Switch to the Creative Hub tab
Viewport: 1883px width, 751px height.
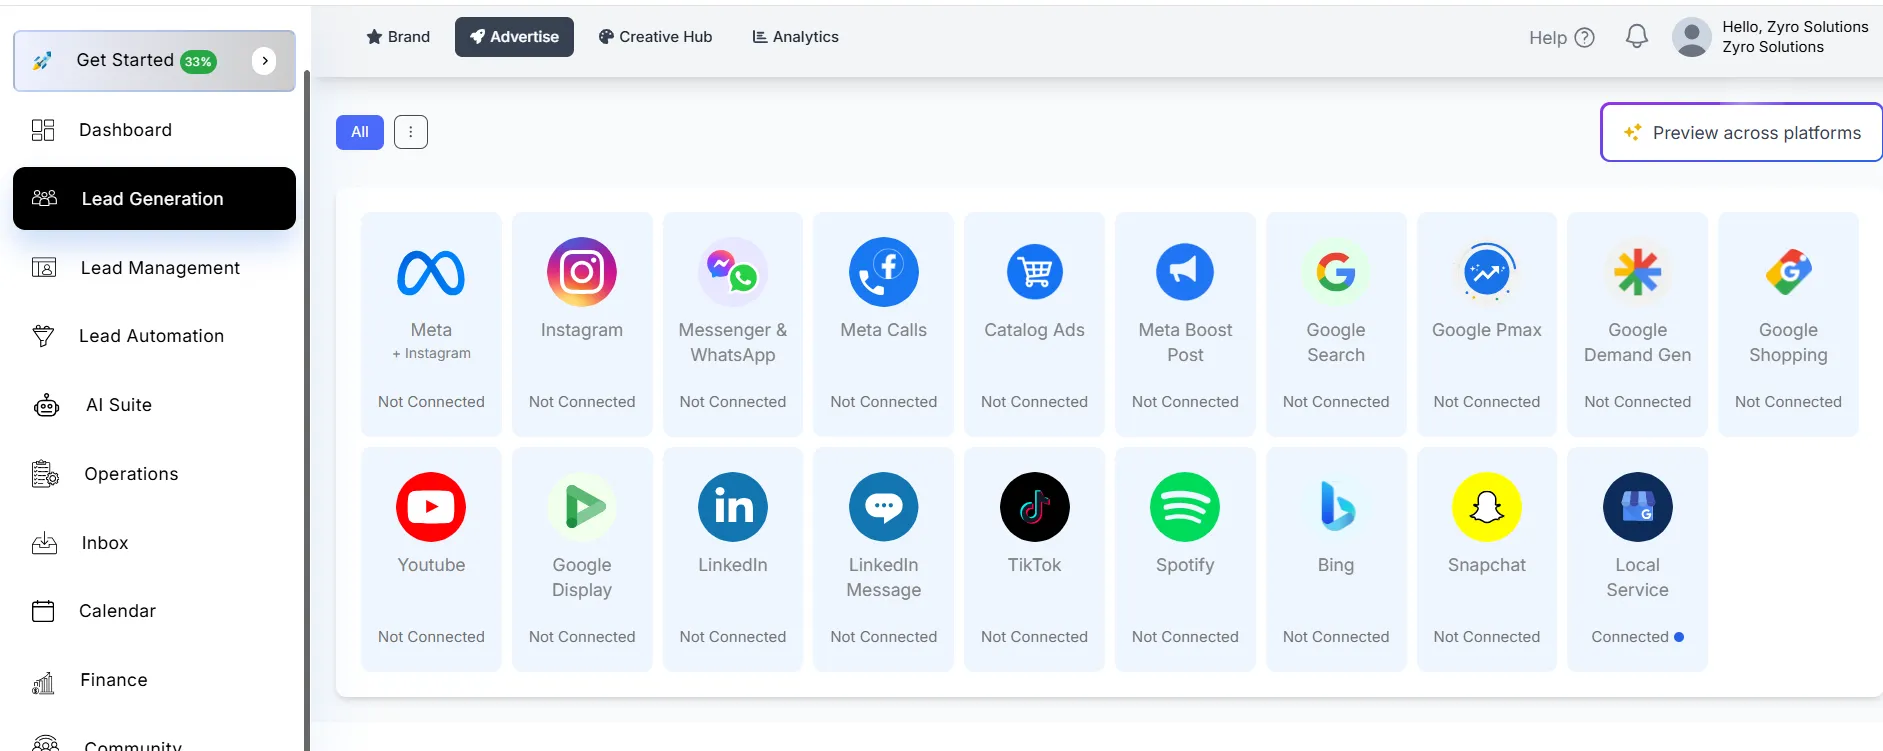point(655,37)
